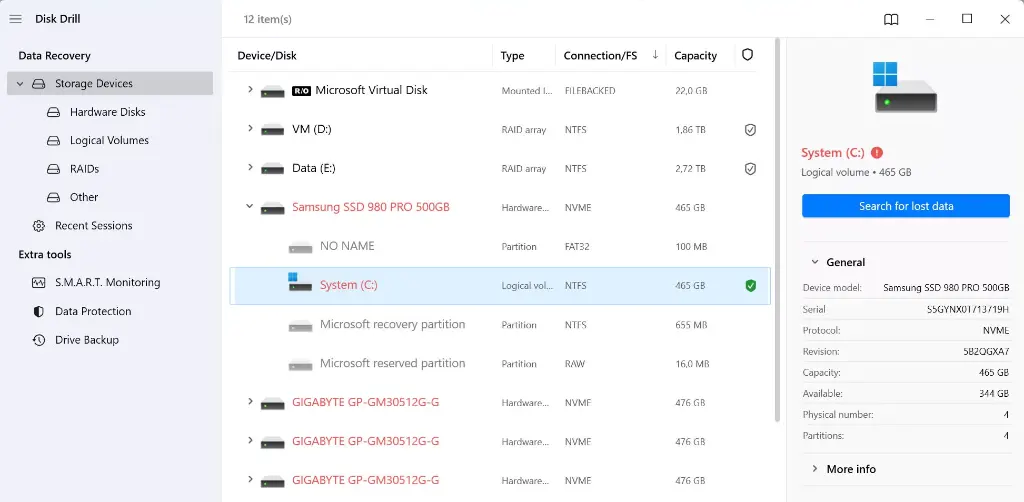The height and width of the screenshot is (502, 1024).
Task: Open S.M.A.R.T. Monitoring tool
Action: coord(107,283)
